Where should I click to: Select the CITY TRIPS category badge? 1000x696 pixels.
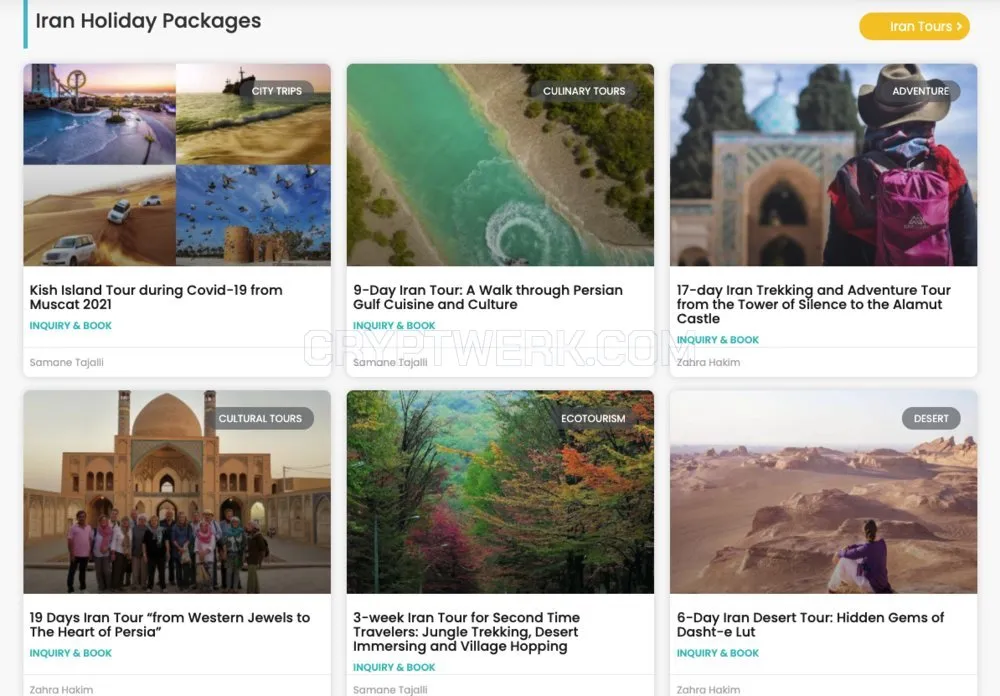click(x=276, y=91)
